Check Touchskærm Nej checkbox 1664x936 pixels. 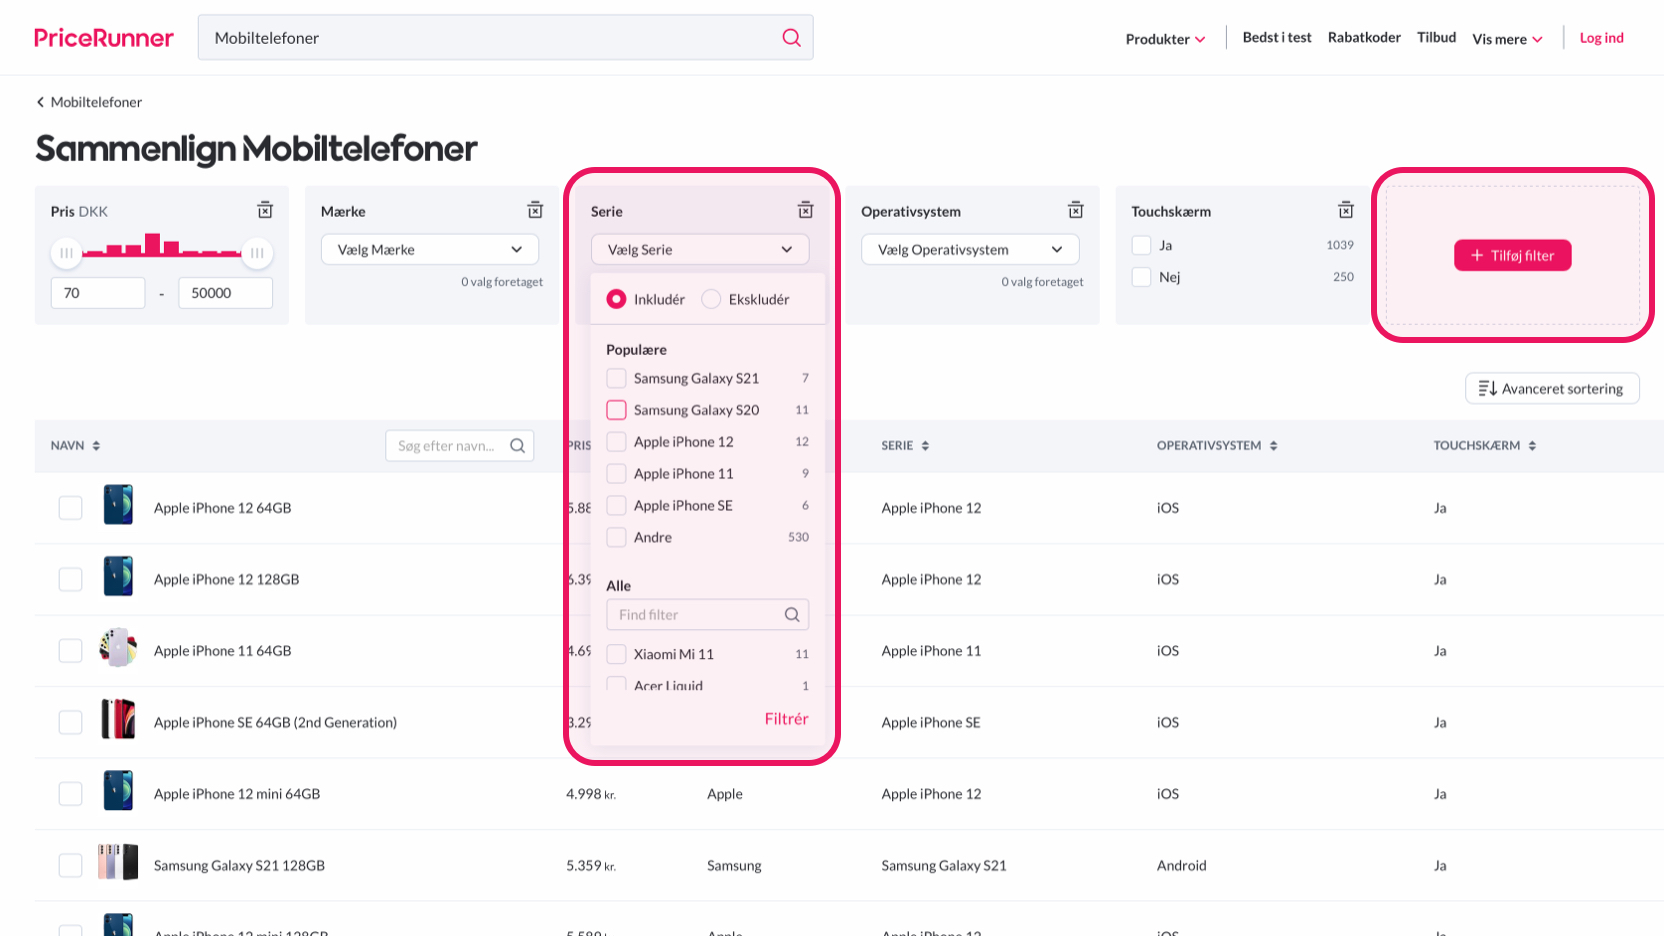(1141, 277)
